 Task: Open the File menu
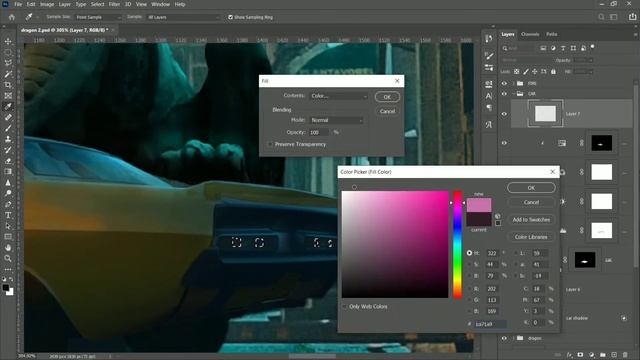tap(18, 4)
